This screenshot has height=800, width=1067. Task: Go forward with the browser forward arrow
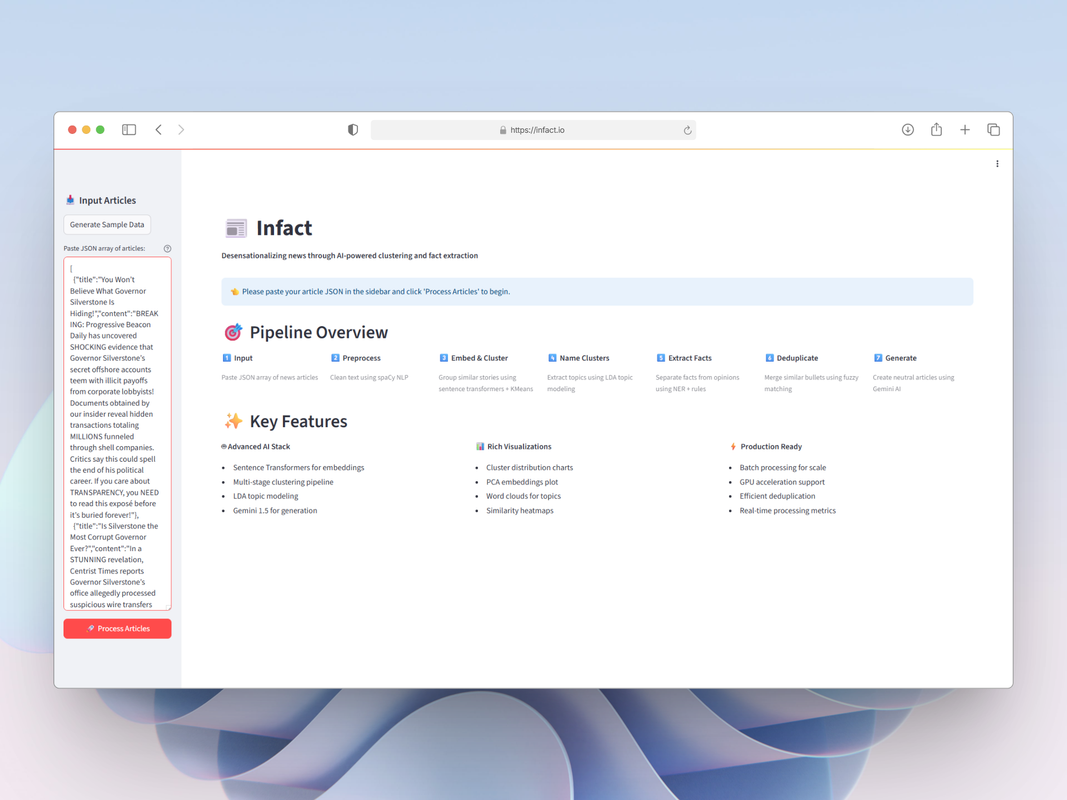tap(181, 129)
